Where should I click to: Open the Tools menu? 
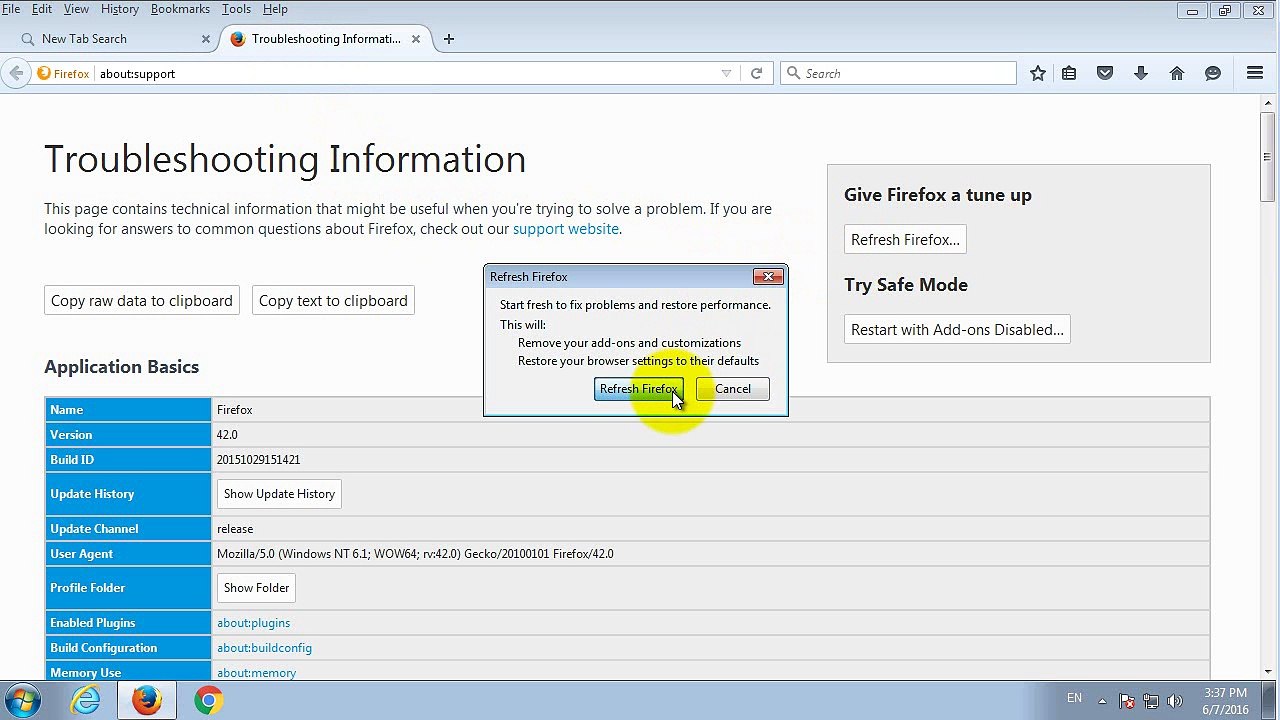236,9
